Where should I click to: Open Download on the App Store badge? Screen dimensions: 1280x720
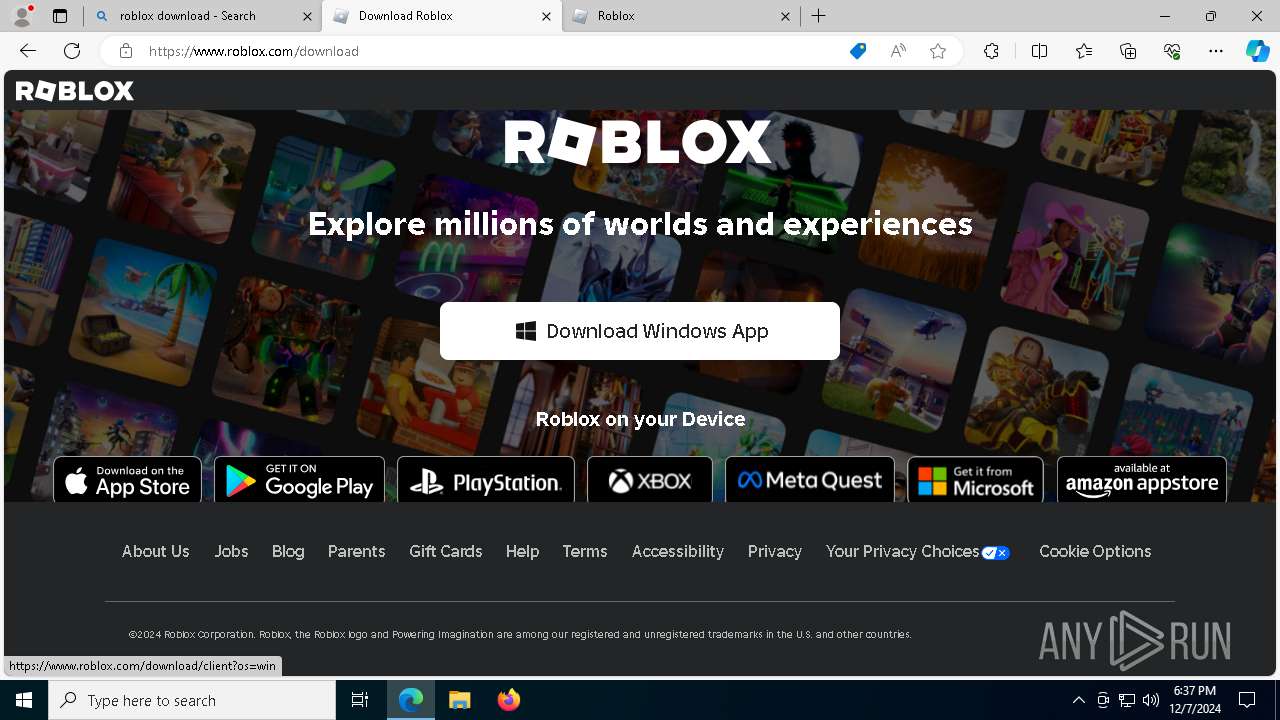coord(127,481)
